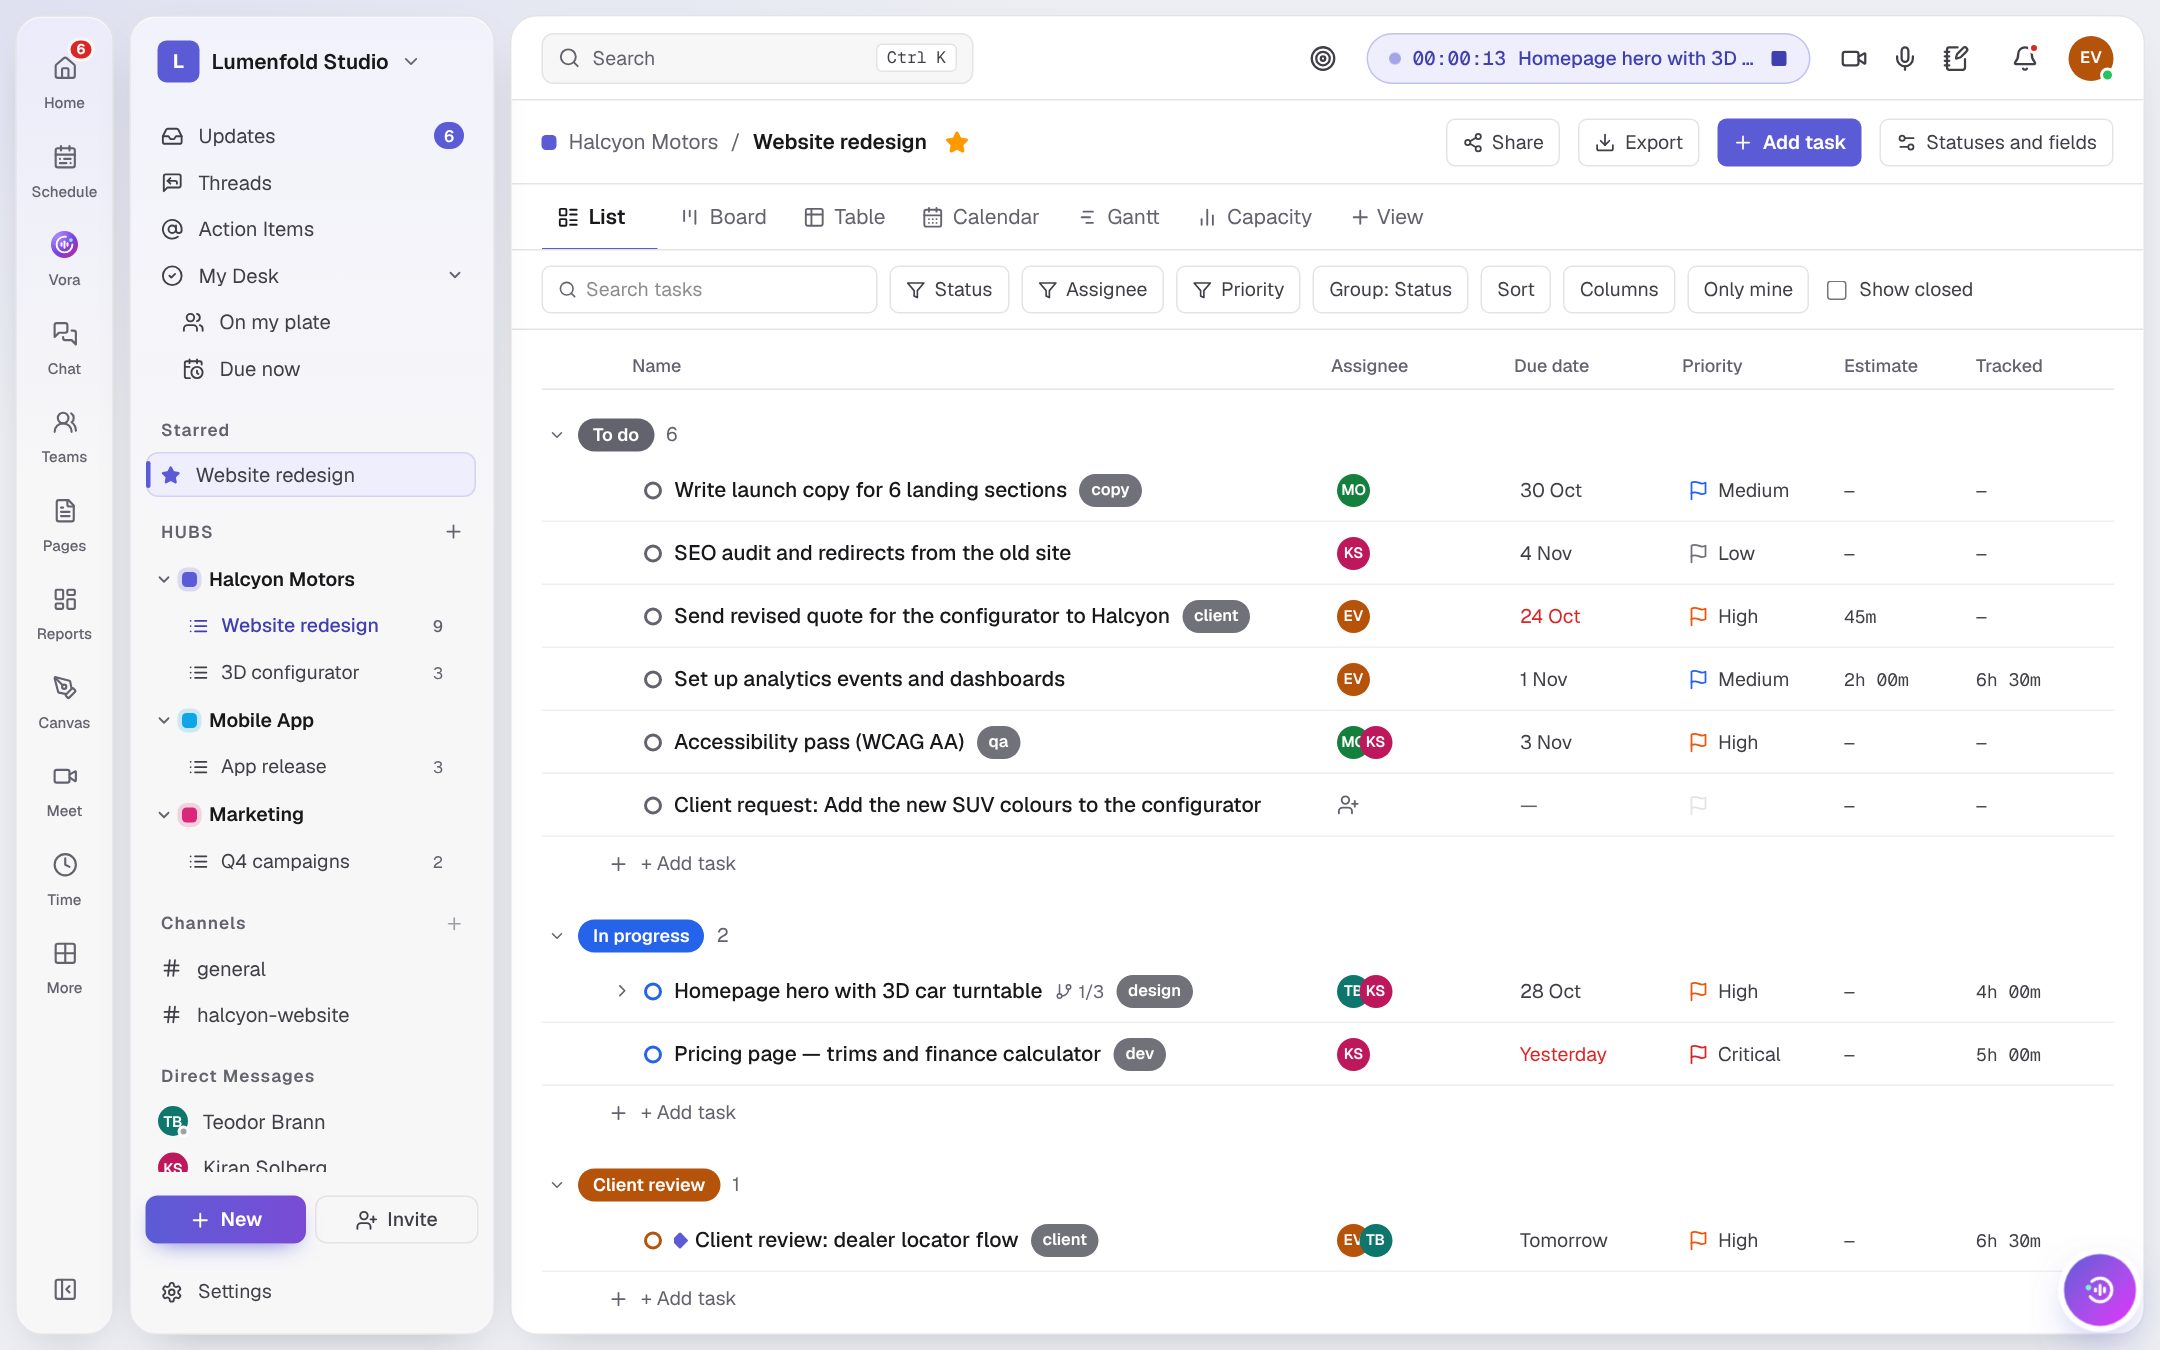Open the Capacity view tab
This screenshot has width=2160, height=1350.
coord(1255,217)
